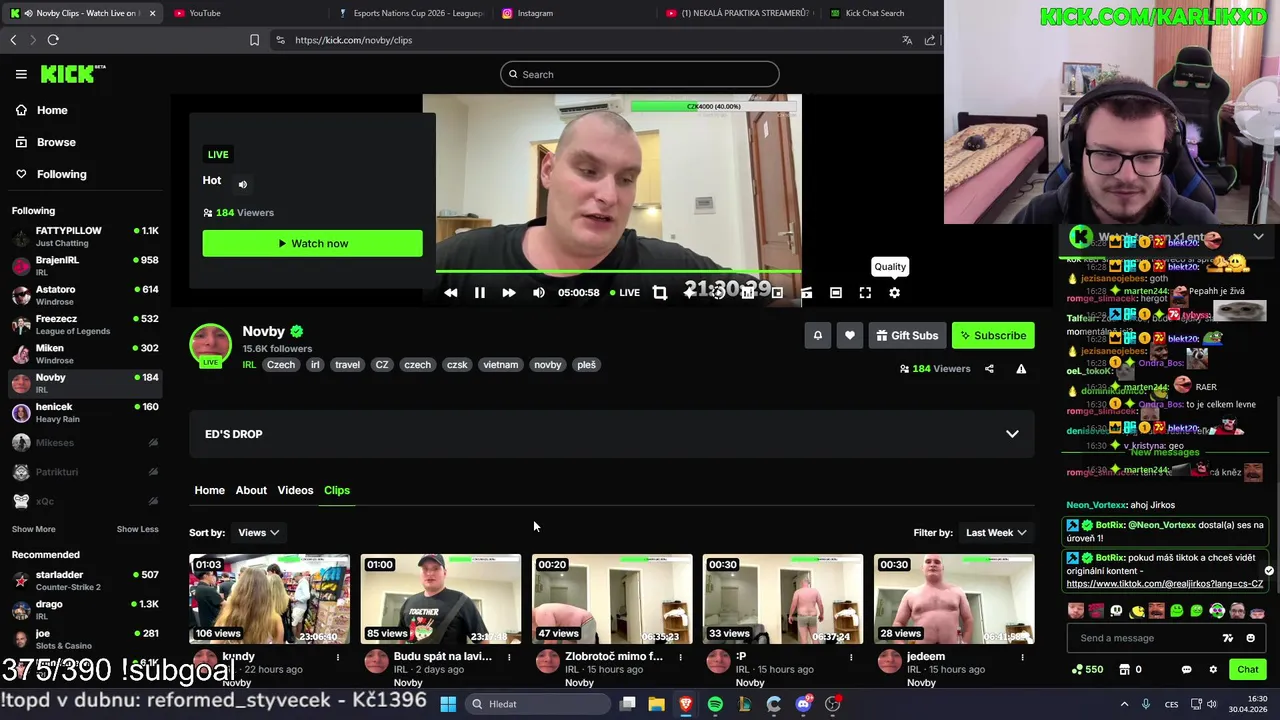Jump to LIVE in the player
Screen dimensions: 1280x720
pos(625,293)
